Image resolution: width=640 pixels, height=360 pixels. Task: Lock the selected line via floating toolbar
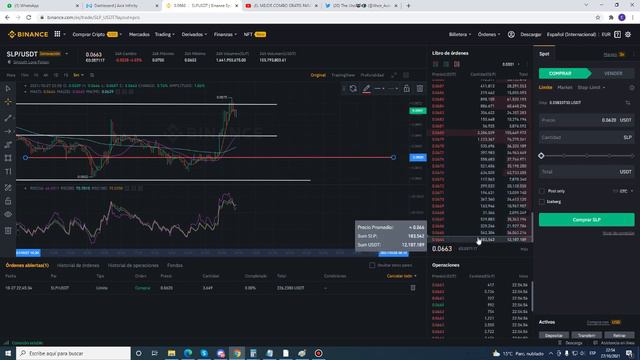click(x=407, y=89)
